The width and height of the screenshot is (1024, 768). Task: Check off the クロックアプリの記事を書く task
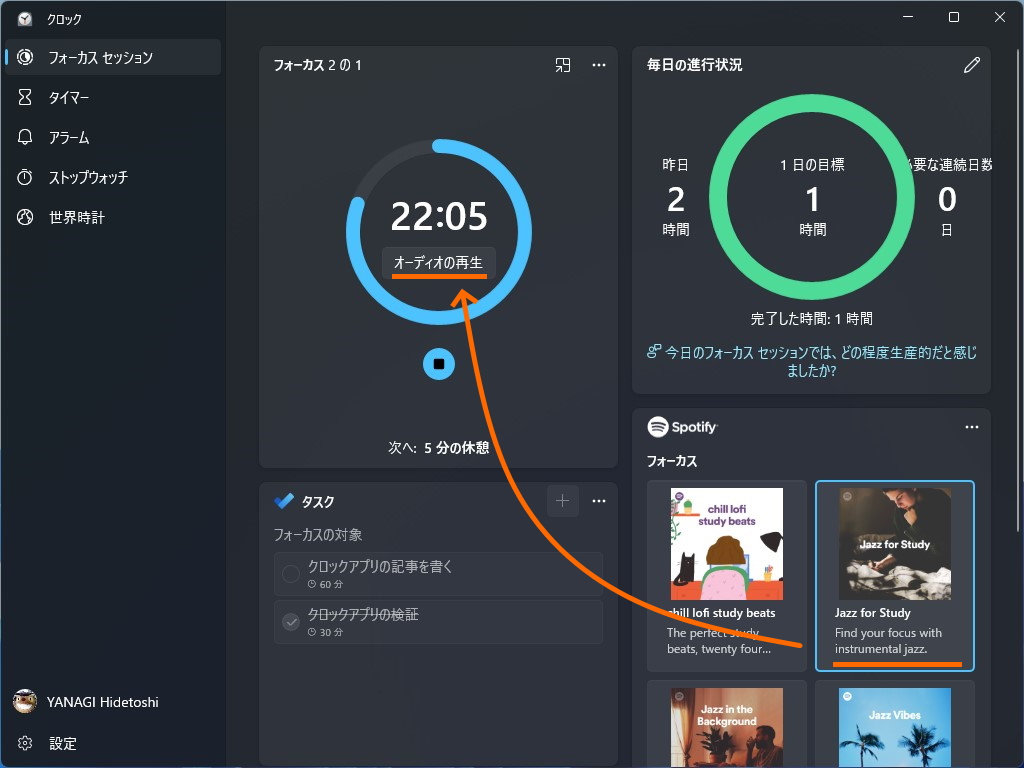pyautogui.click(x=291, y=573)
